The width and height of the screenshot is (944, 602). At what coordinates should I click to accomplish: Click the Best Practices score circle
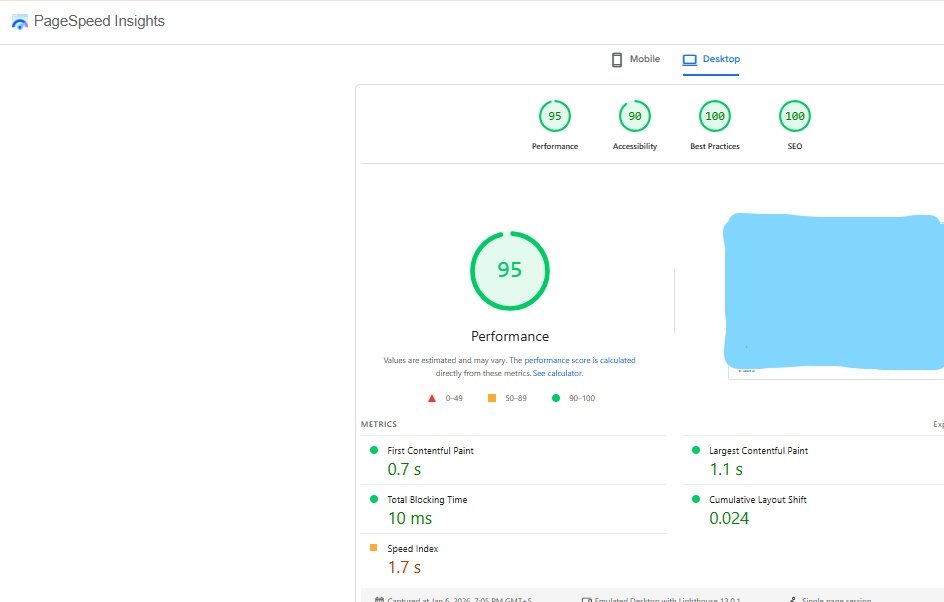(x=714, y=116)
